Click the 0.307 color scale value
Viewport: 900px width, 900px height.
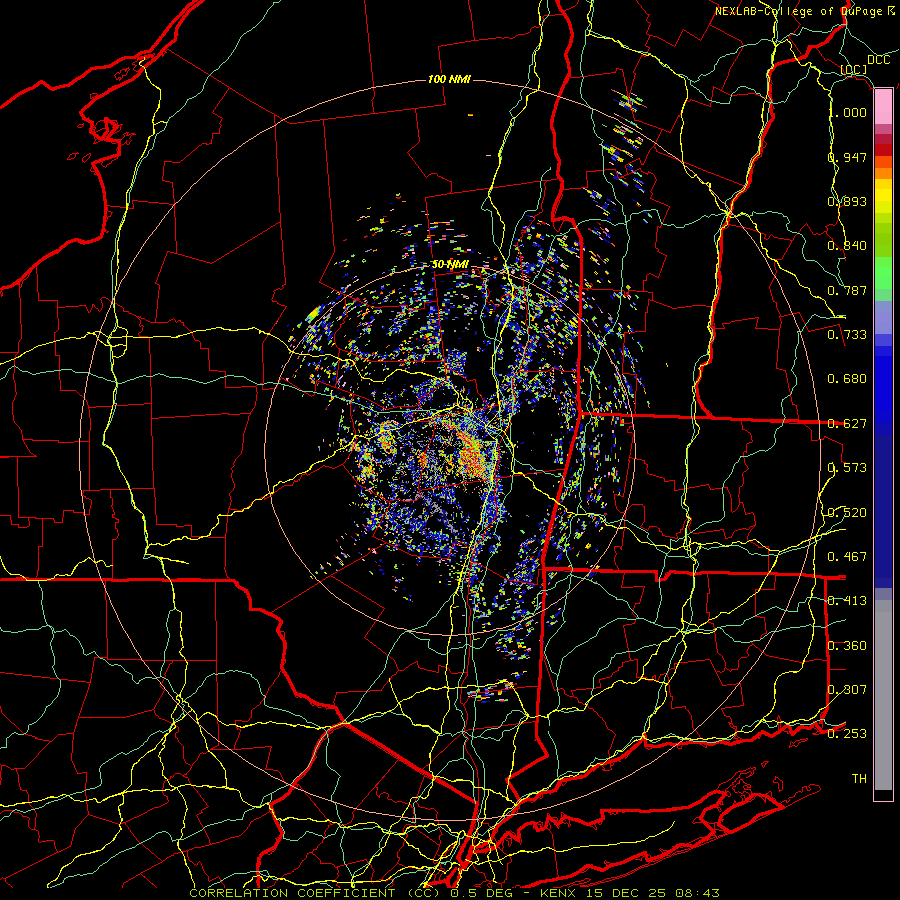tap(847, 690)
